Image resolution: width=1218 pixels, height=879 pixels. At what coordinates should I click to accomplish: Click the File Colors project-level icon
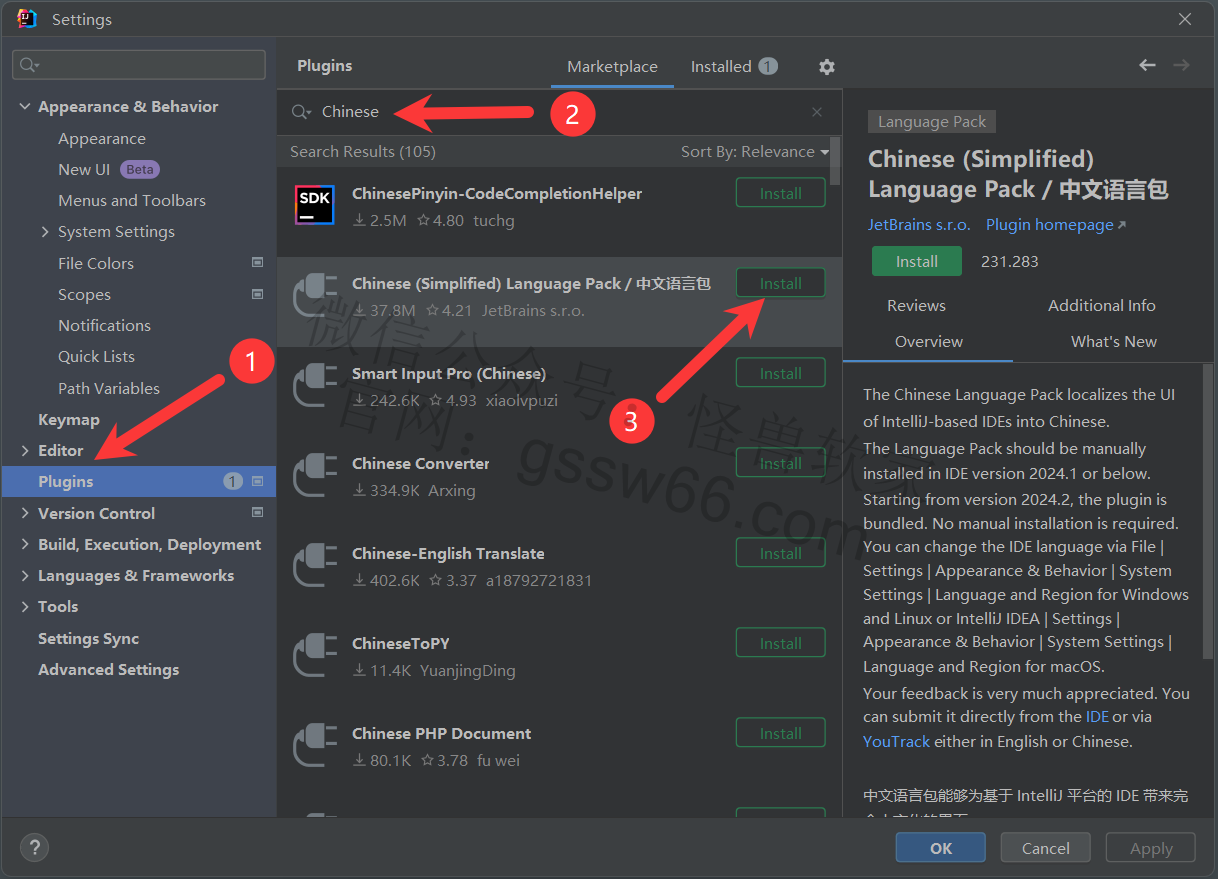click(257, 263)
